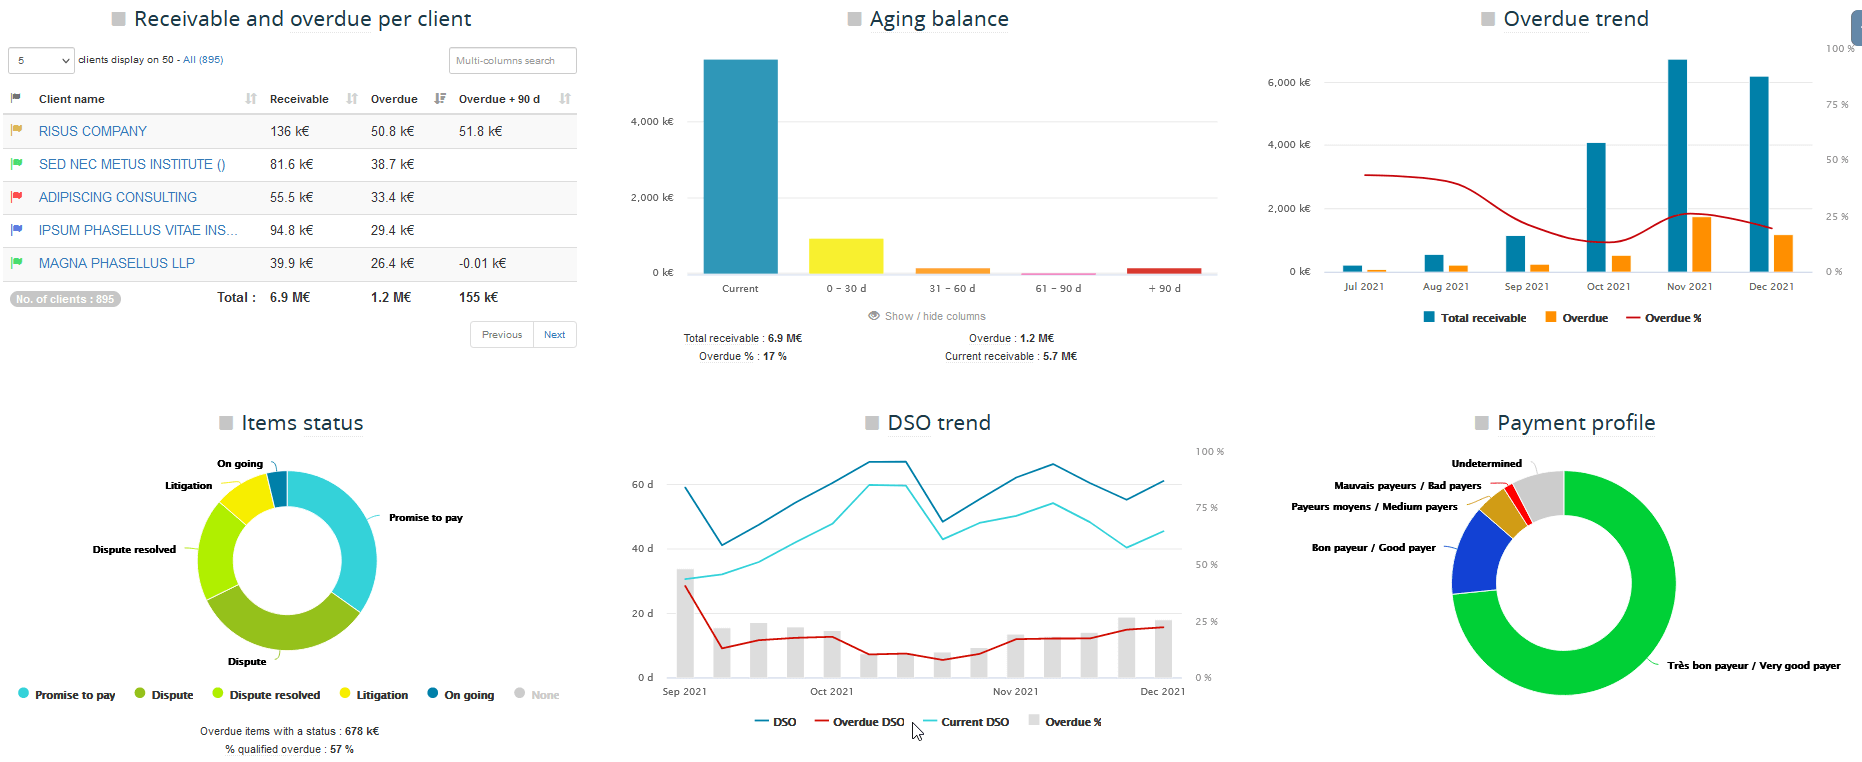Sort table by the Client name sort icon
The image size is (1862, 762).
click(x=251, y=99)
